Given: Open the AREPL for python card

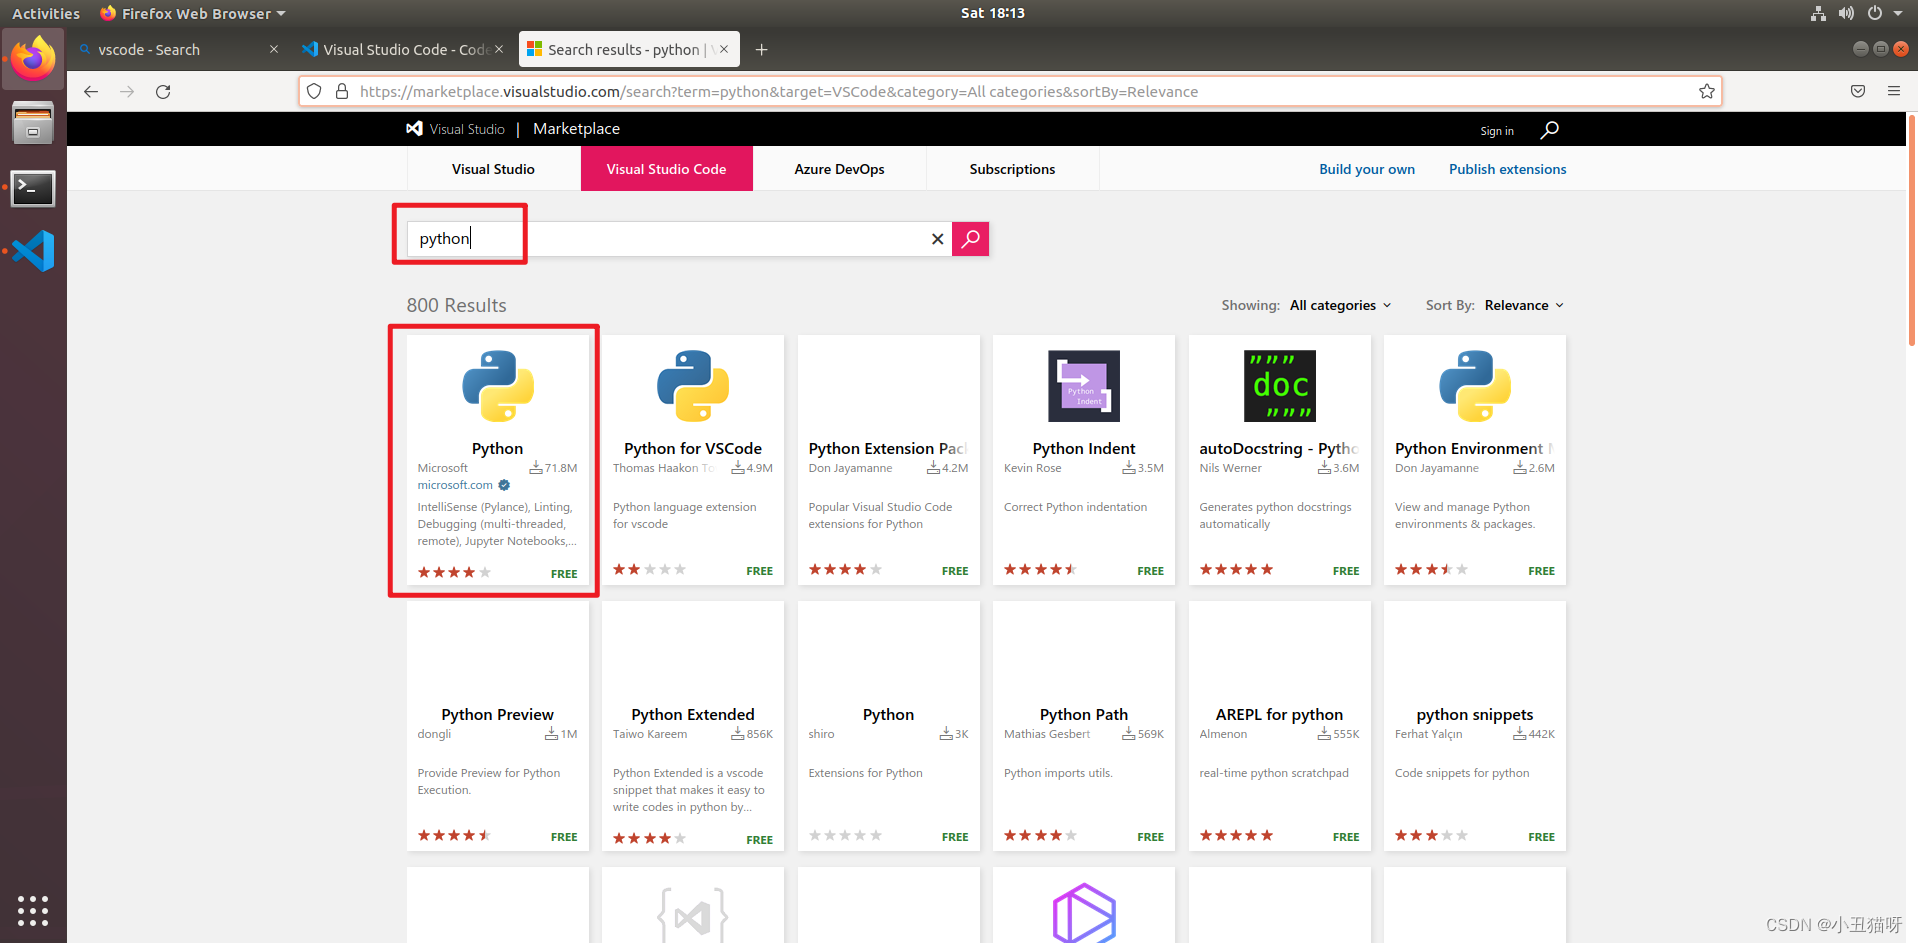Looking at the screenshot, I should tap(1279, 726).
